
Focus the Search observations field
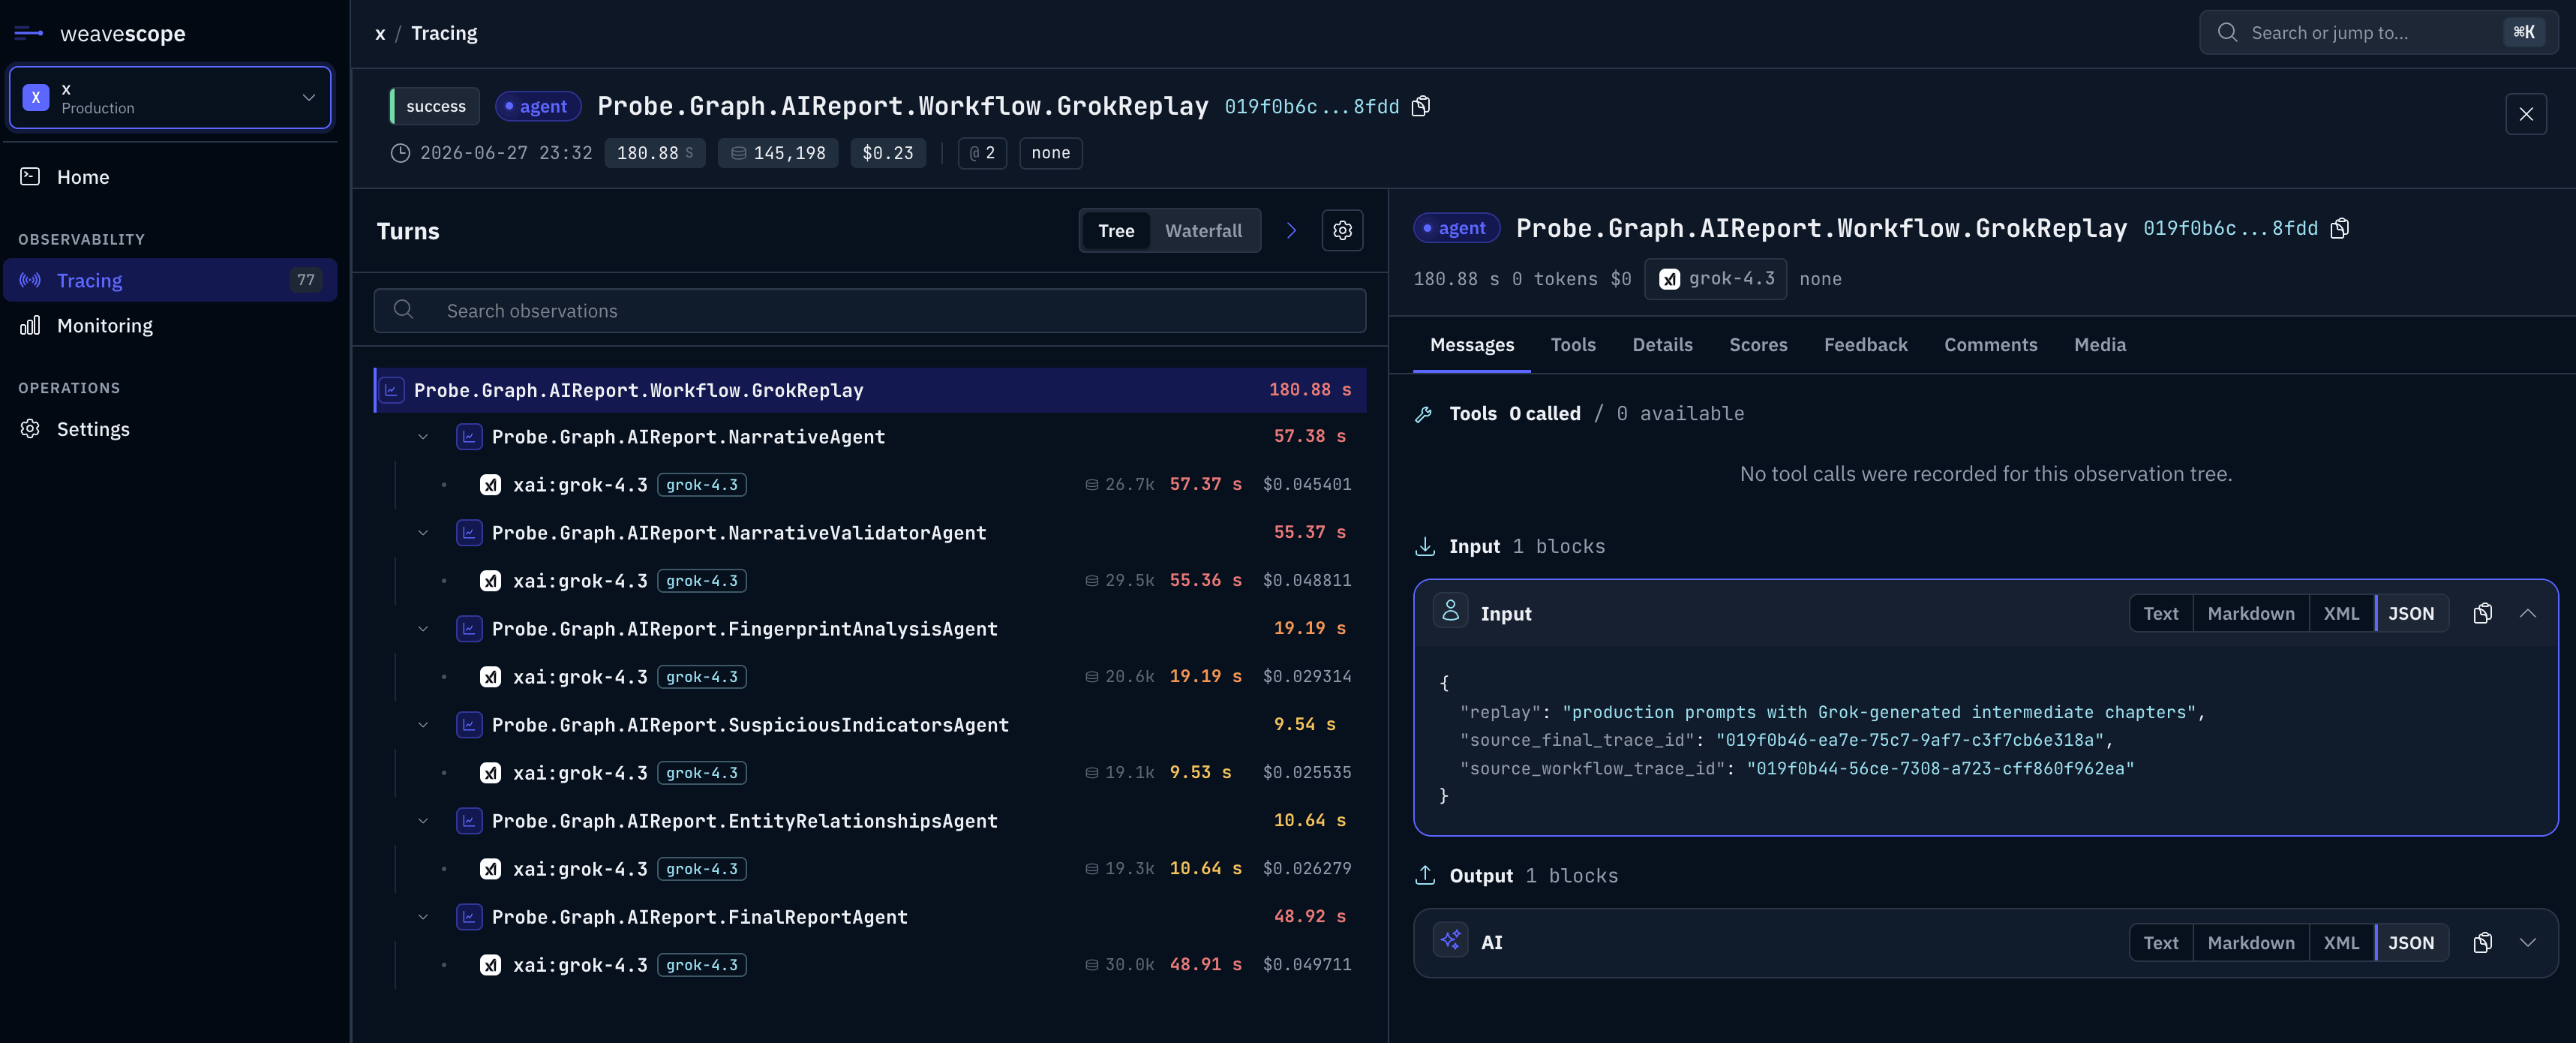tap(870, 311)
